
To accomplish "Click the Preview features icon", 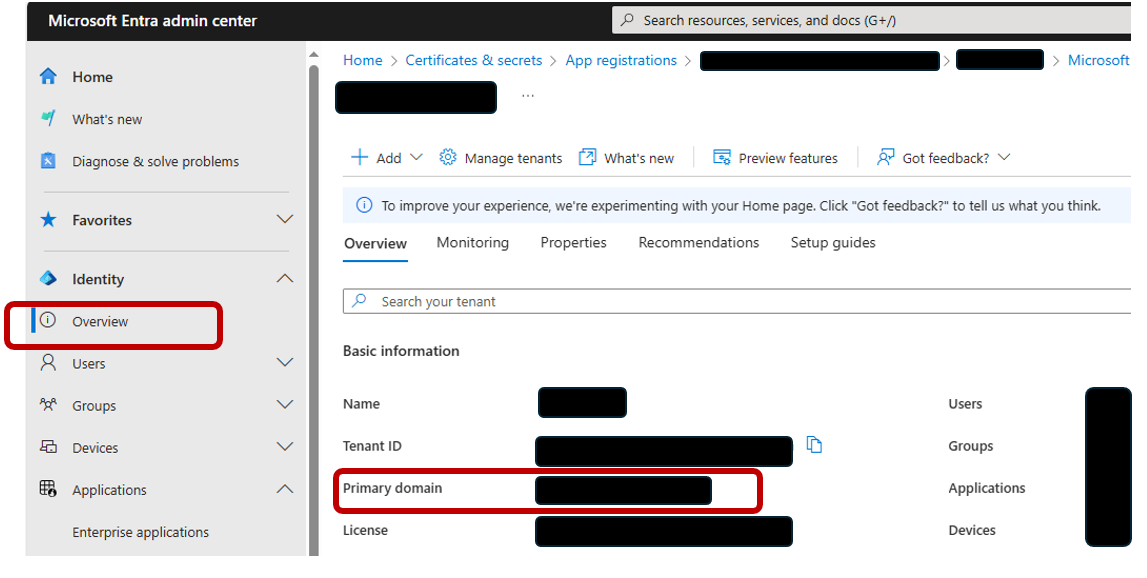I will coord(722,157).
